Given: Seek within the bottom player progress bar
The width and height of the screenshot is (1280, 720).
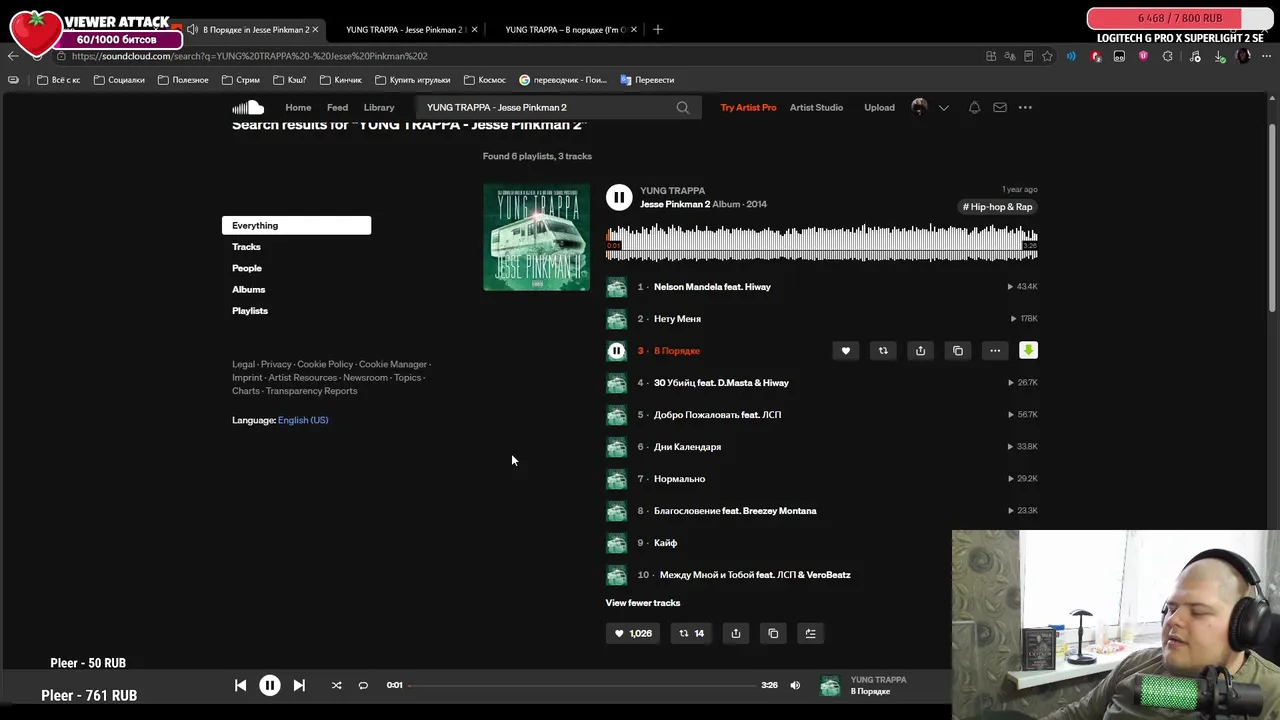Looking at the screenshot, I should [582, 685].
